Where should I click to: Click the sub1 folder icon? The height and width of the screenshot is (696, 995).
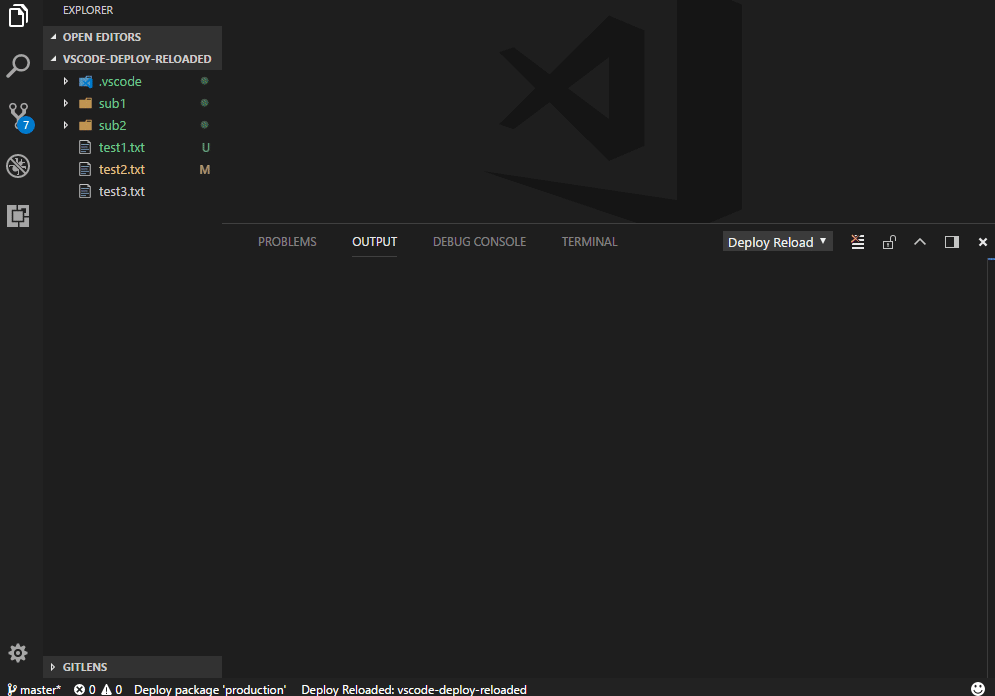[x=85, y=103]
